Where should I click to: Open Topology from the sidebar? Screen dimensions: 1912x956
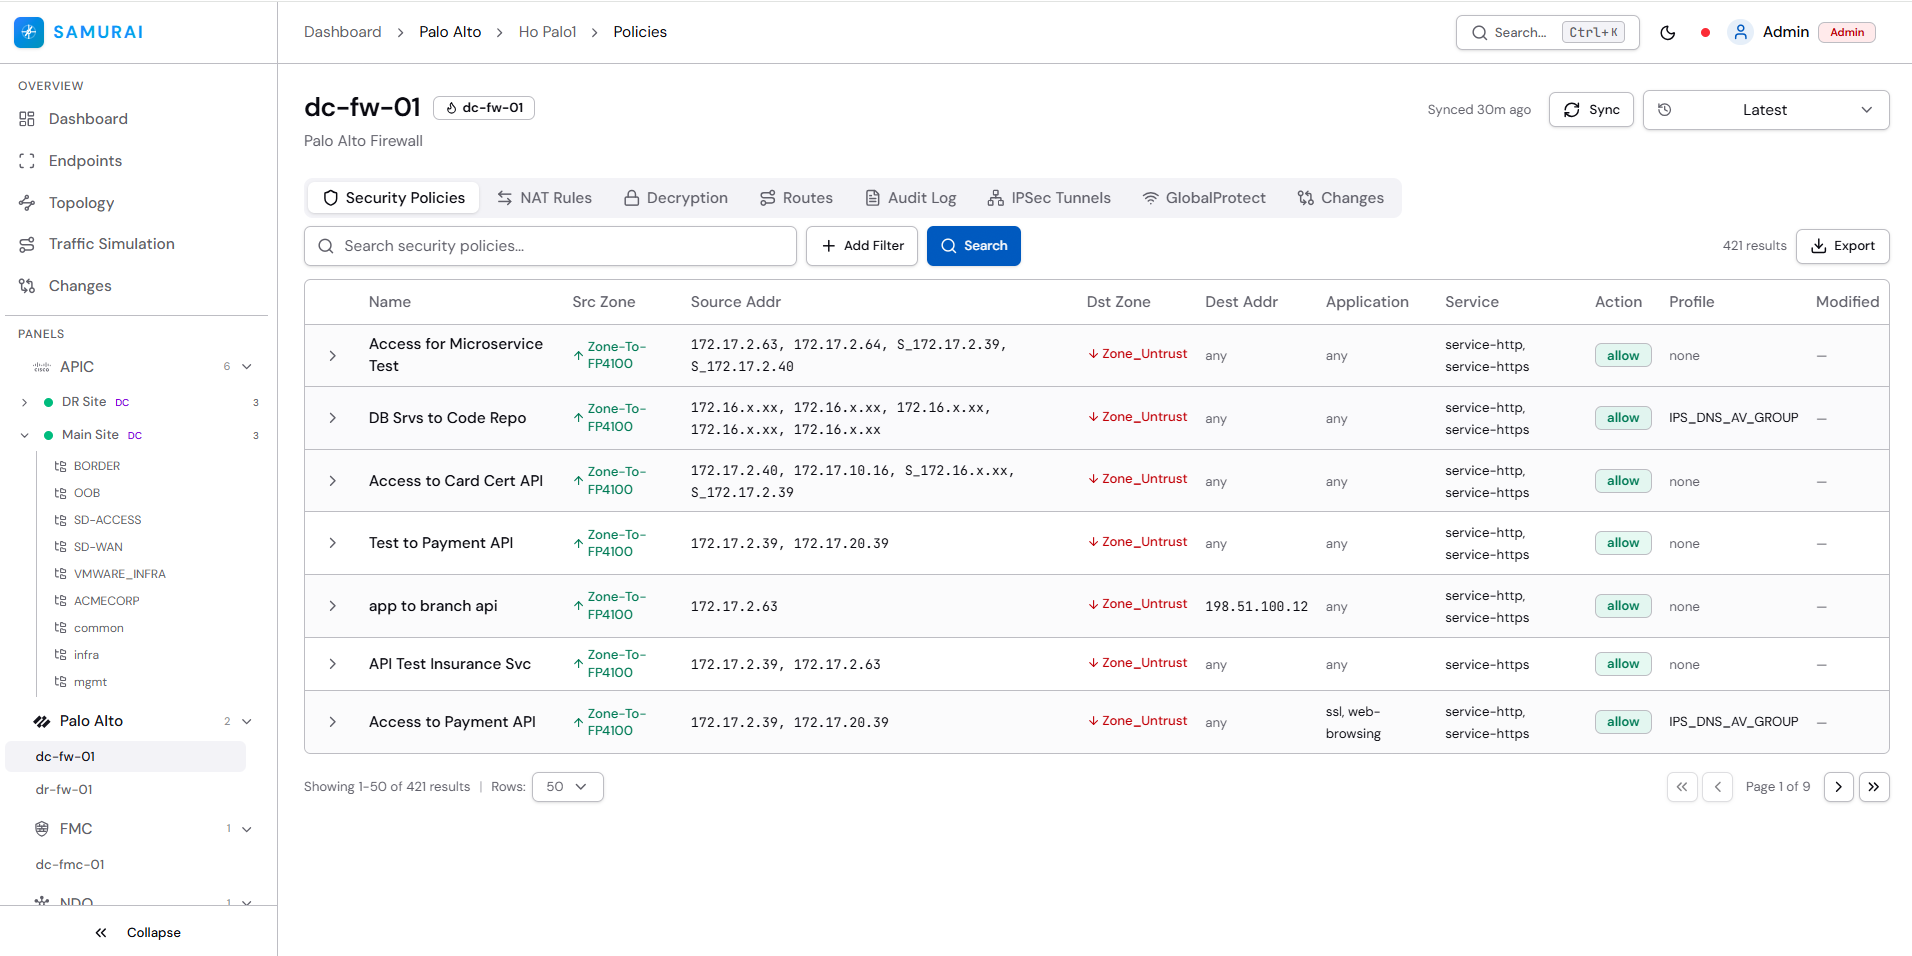coord(81,203)
